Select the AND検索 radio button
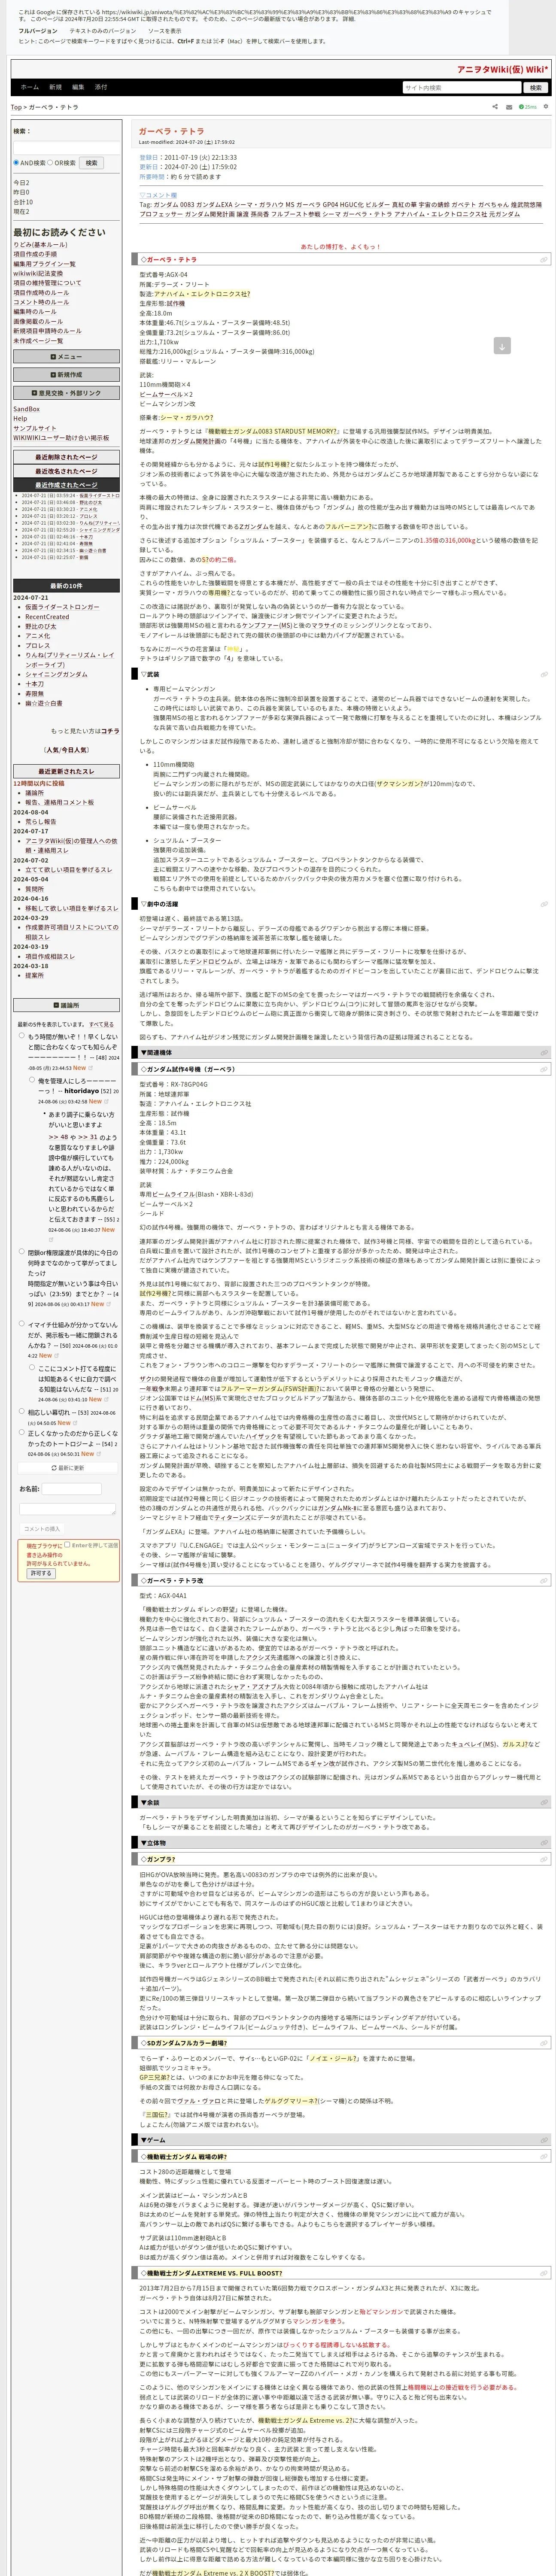 point(16,163)
